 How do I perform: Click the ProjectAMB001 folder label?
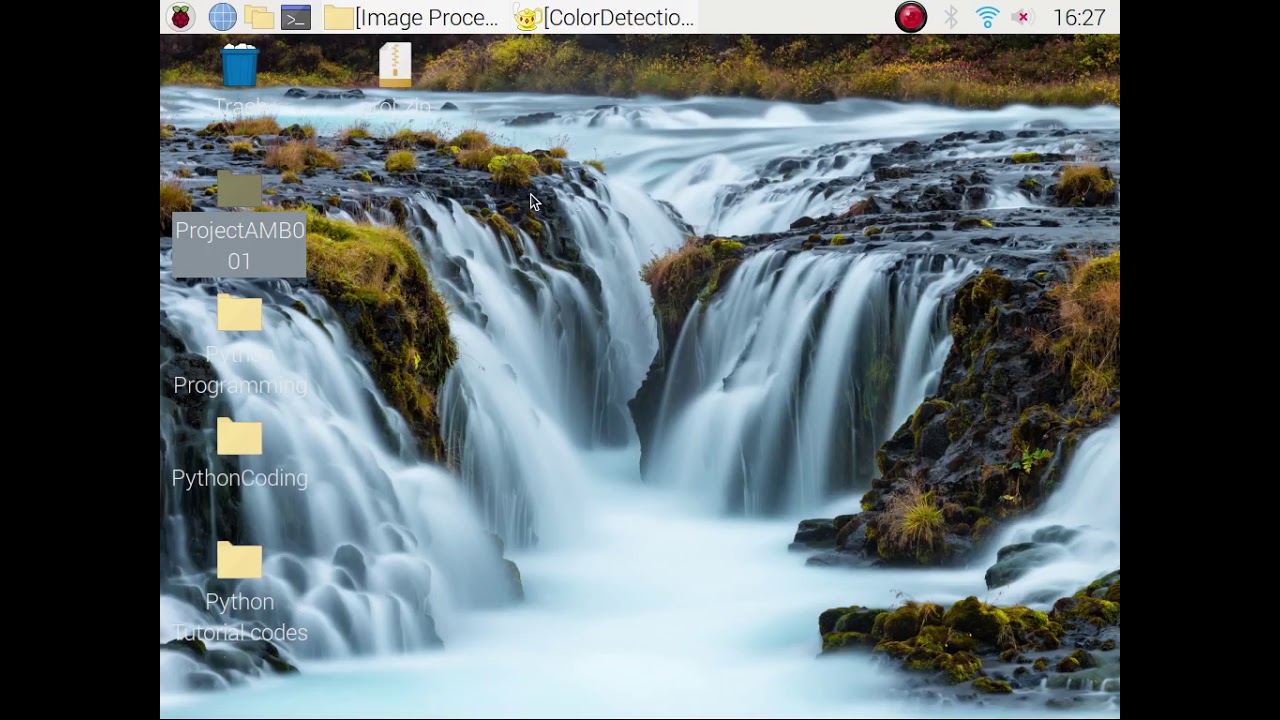pyautogui.click(x=240, y=245)
